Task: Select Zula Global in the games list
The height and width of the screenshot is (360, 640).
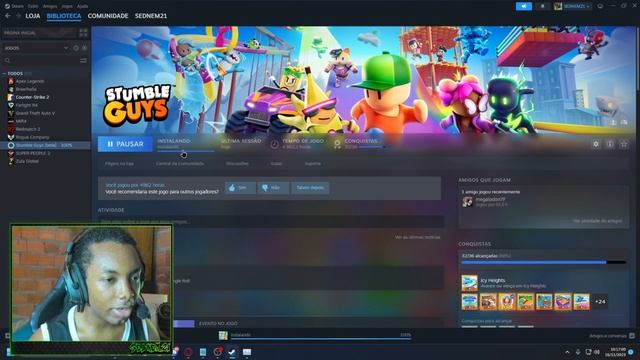Action: click(27, 161)
